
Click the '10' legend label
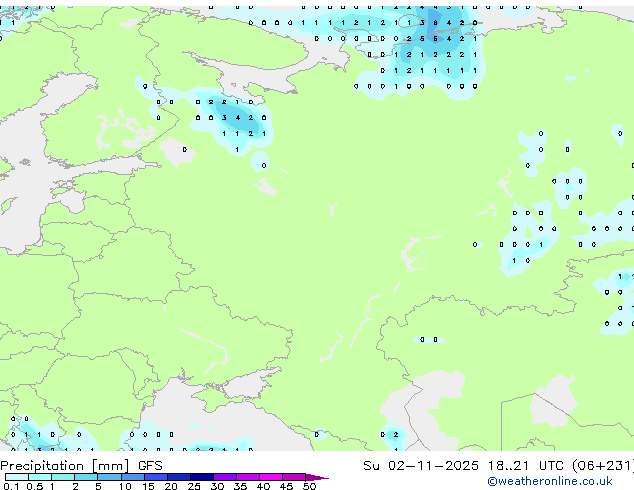[125, 486]
